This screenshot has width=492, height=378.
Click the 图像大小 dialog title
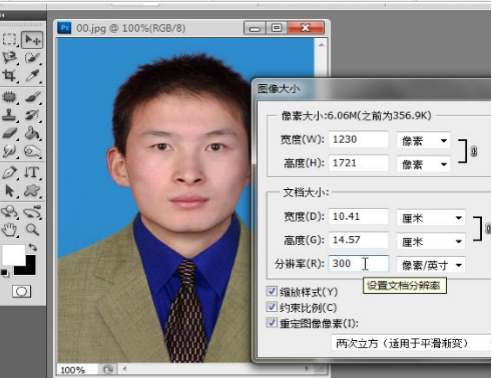coord(279,89)
